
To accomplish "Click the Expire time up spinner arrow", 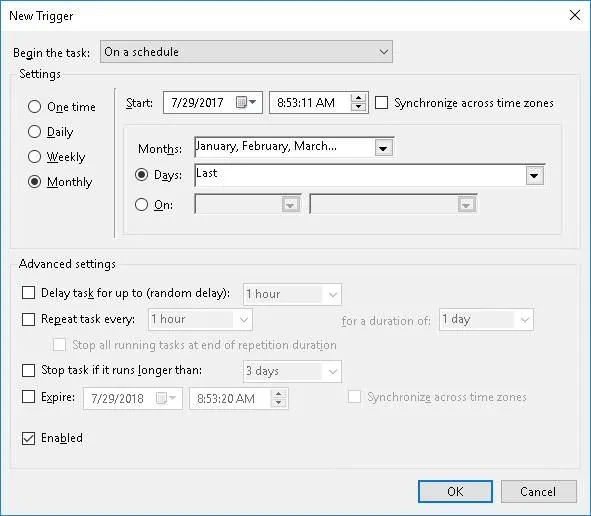I will coord(278,394).
